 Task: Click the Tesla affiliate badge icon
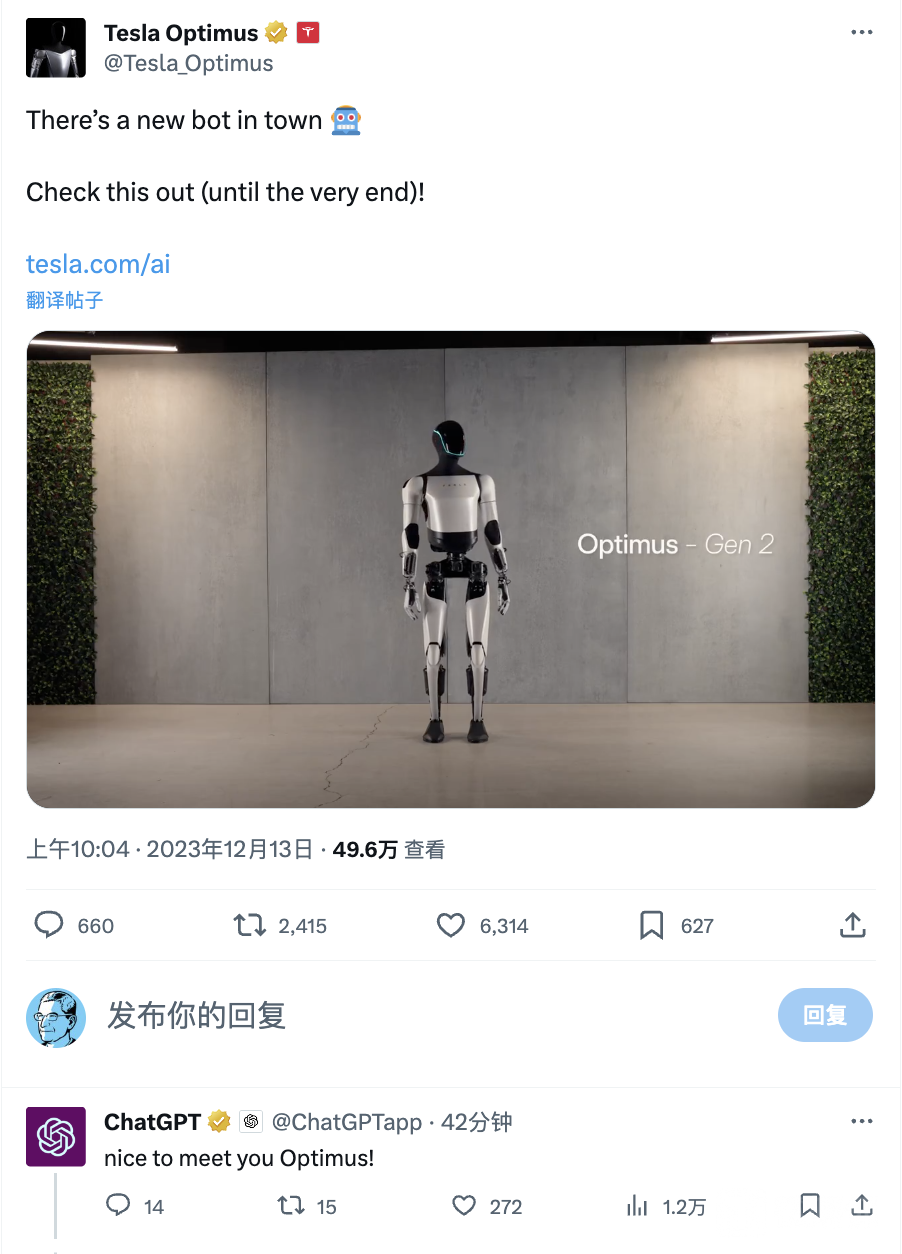(x=308, y=32)
